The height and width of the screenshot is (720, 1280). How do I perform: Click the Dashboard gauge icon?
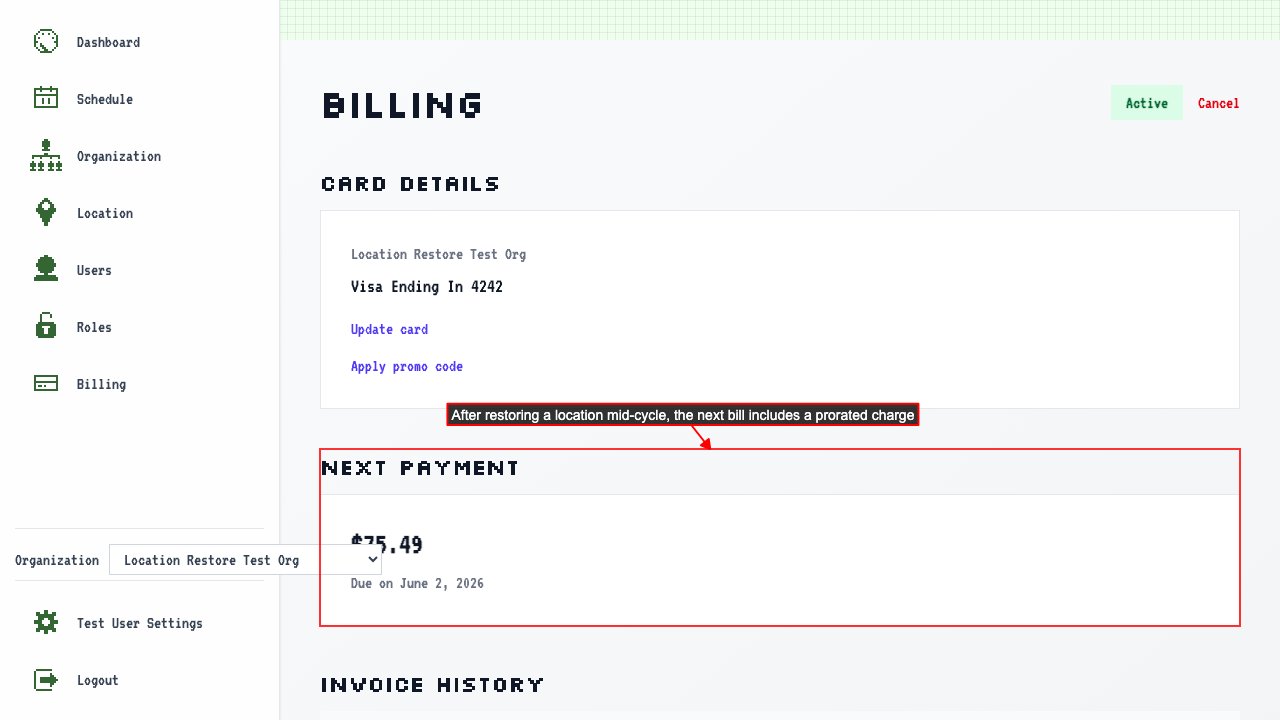point(46,41)
